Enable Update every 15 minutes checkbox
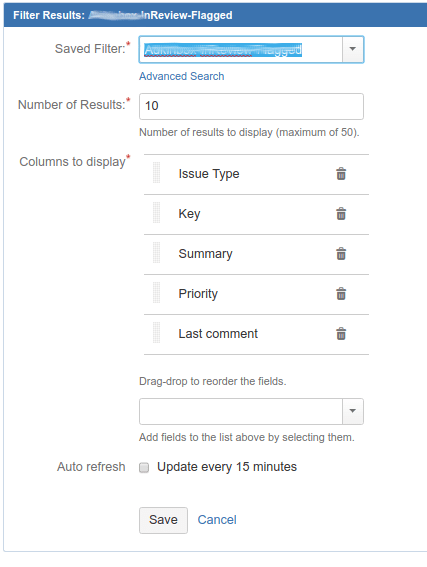427x567 pixels. pyautogui.click(x=144, y=468)
